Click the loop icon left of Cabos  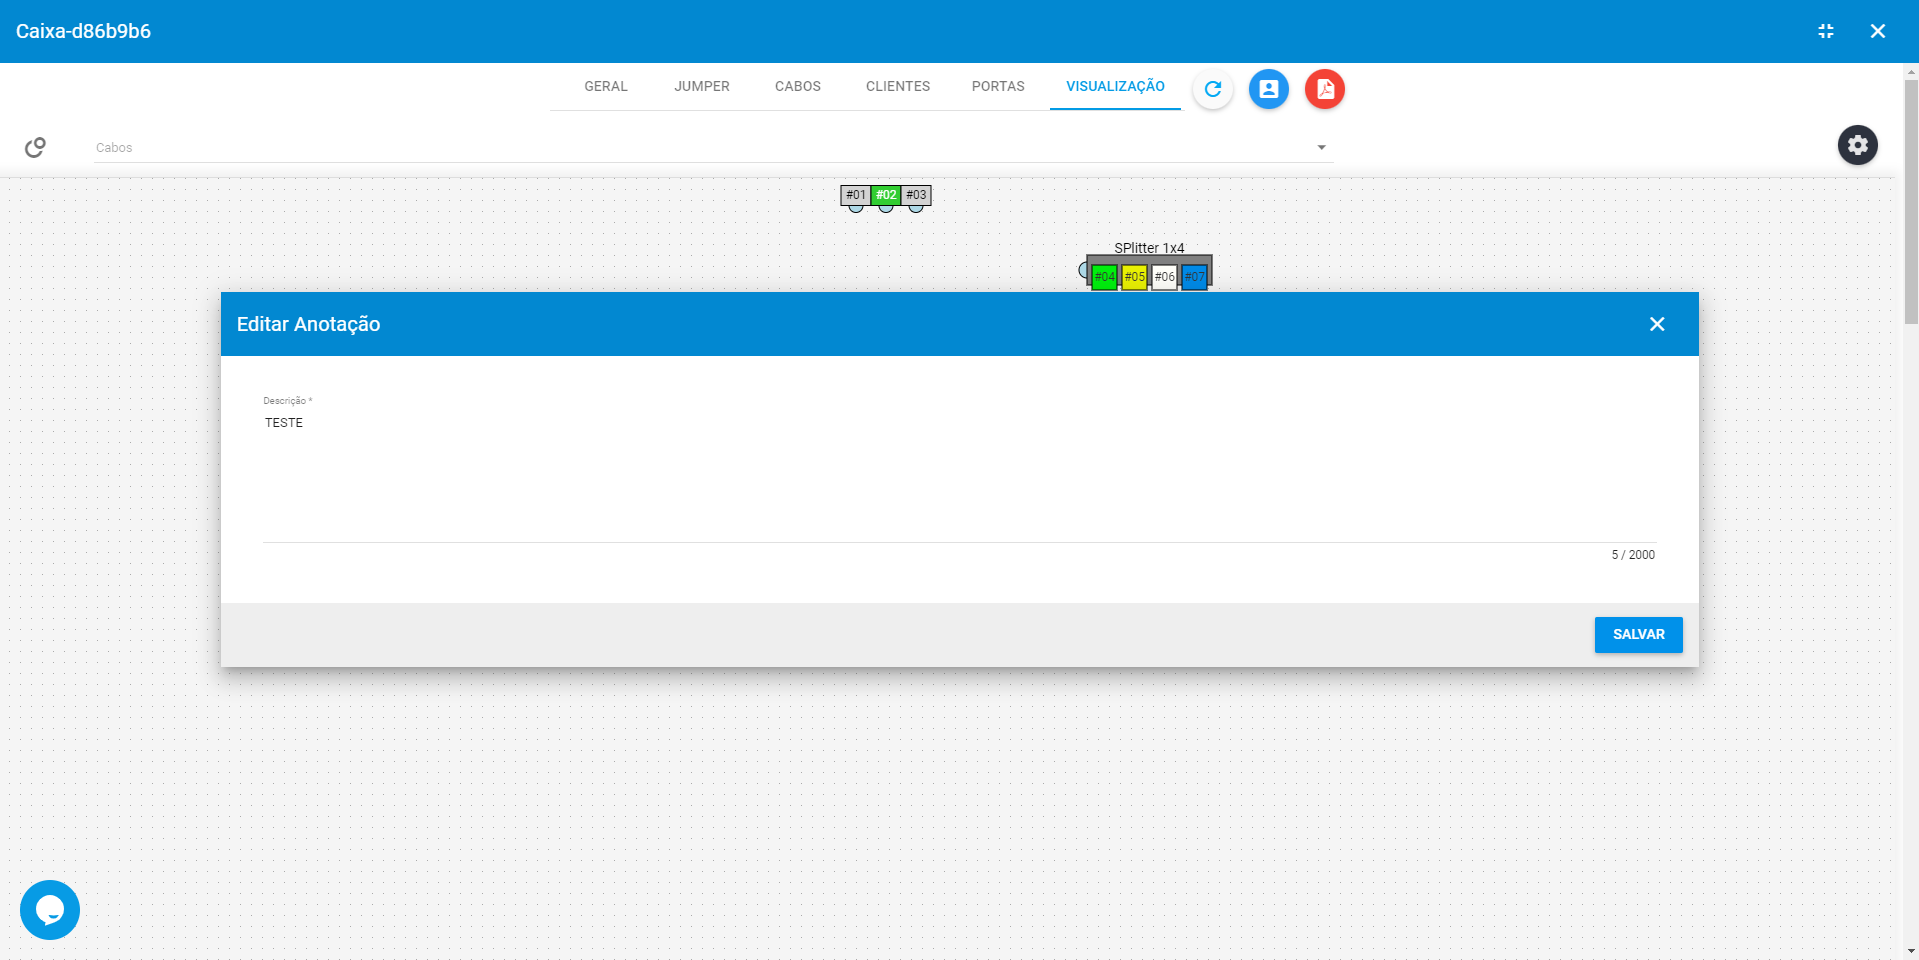point(35,147)
